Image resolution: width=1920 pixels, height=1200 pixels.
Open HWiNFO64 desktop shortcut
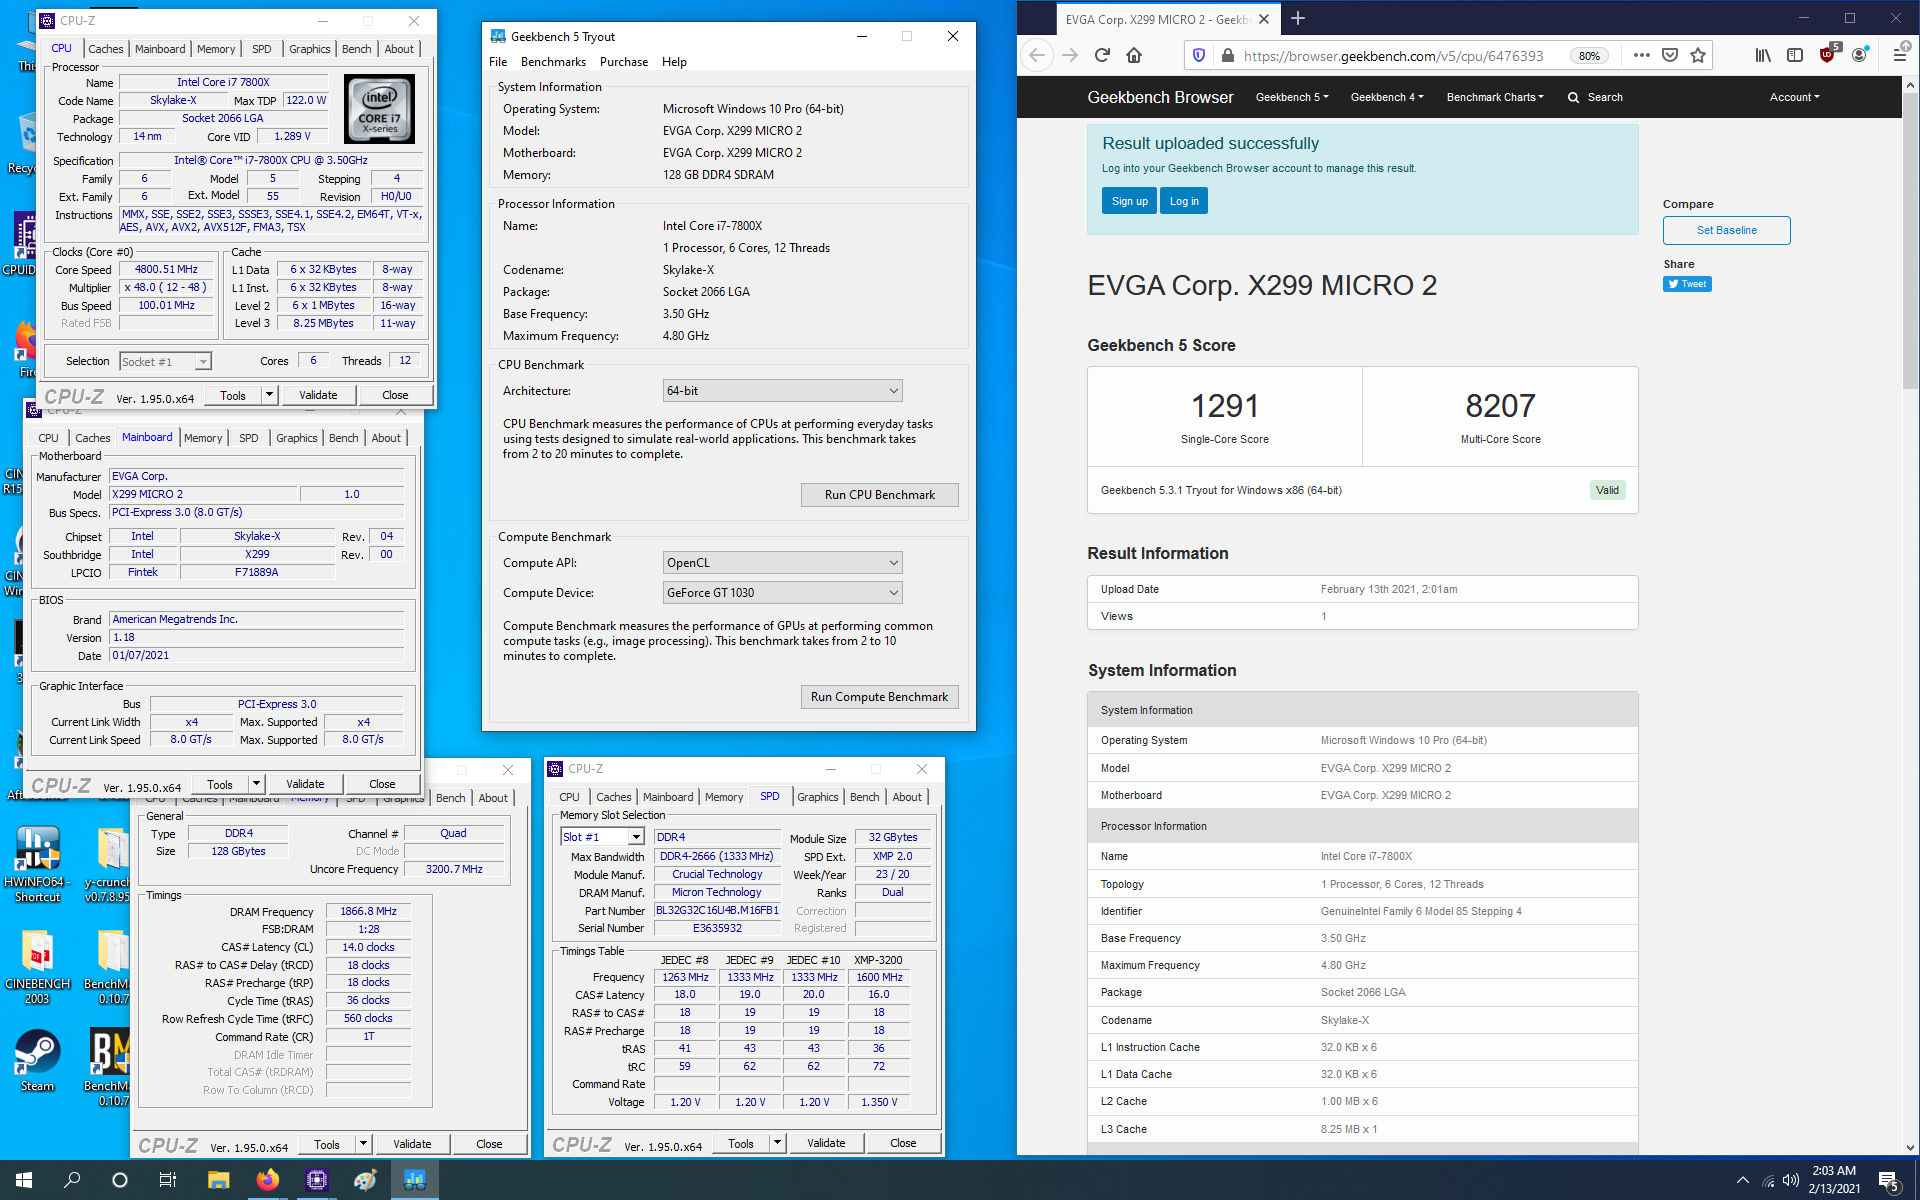click(37, 864)
